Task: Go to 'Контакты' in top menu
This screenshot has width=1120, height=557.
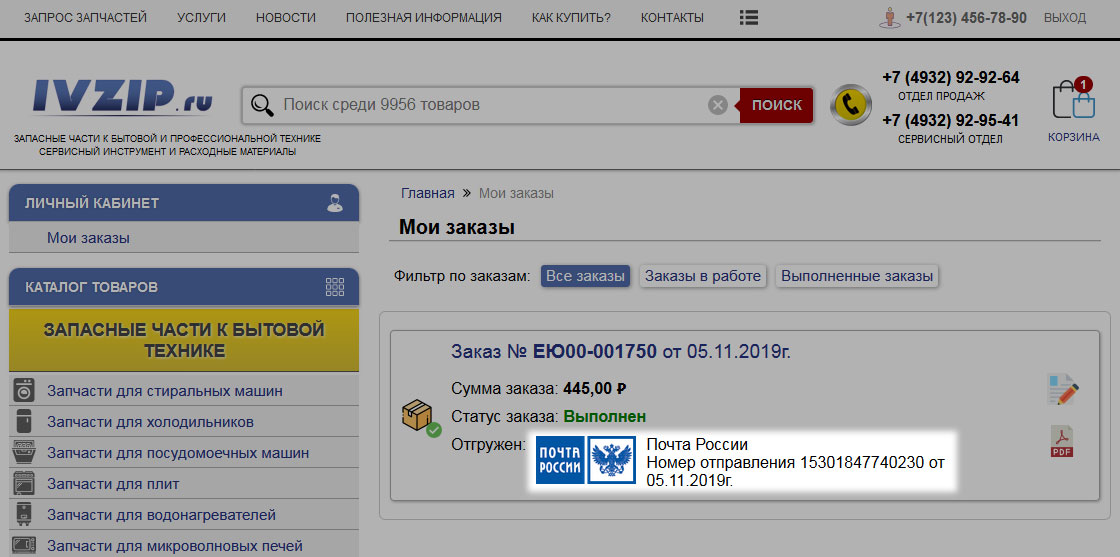Action: pyautogui.click(x=672, y=18)
